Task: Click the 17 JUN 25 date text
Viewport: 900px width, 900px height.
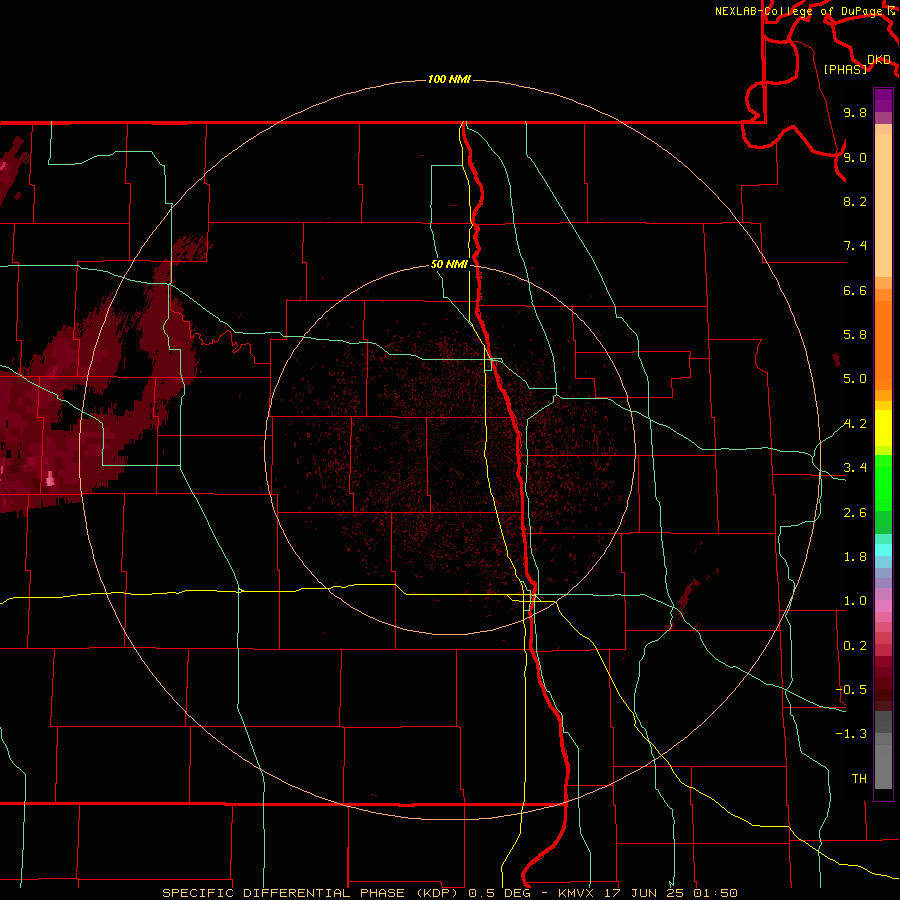Action: pyautogui.click(x=645, y=893)
